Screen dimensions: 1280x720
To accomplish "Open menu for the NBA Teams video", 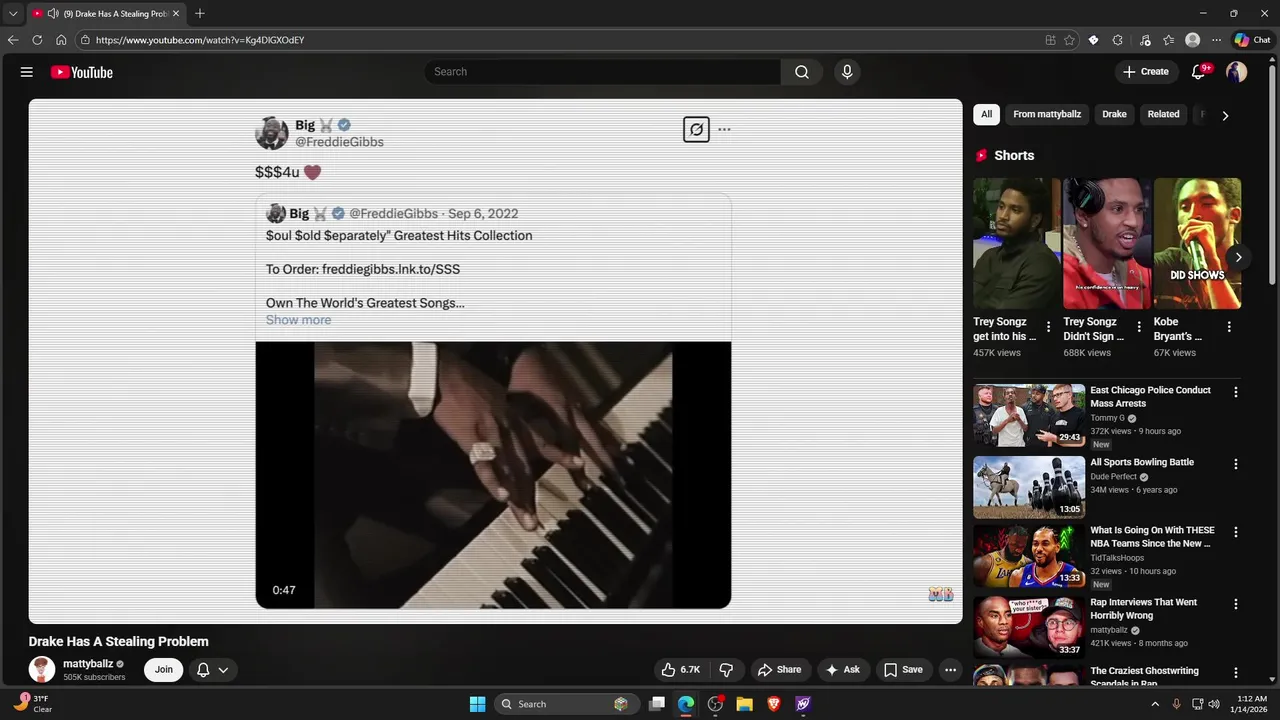I will 1235,533.
